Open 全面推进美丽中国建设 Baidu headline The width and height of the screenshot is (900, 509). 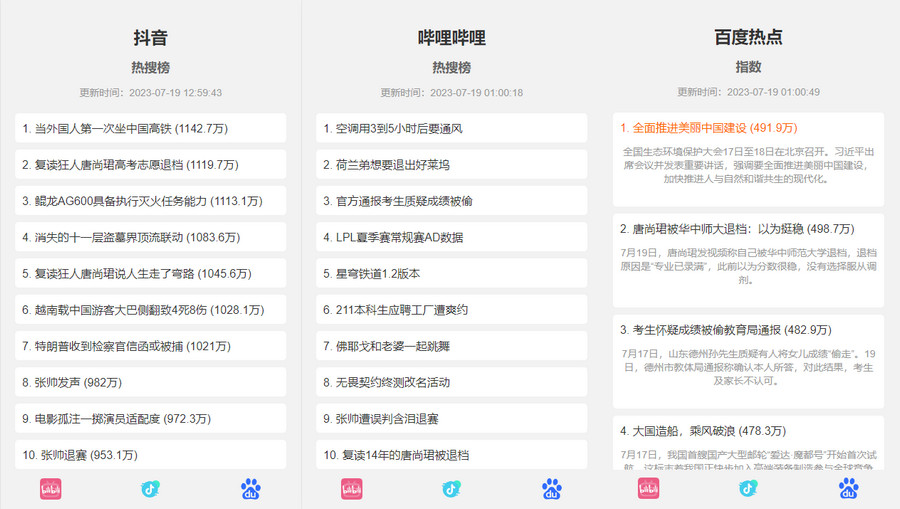pyautogui.click(x=708, y=128)
